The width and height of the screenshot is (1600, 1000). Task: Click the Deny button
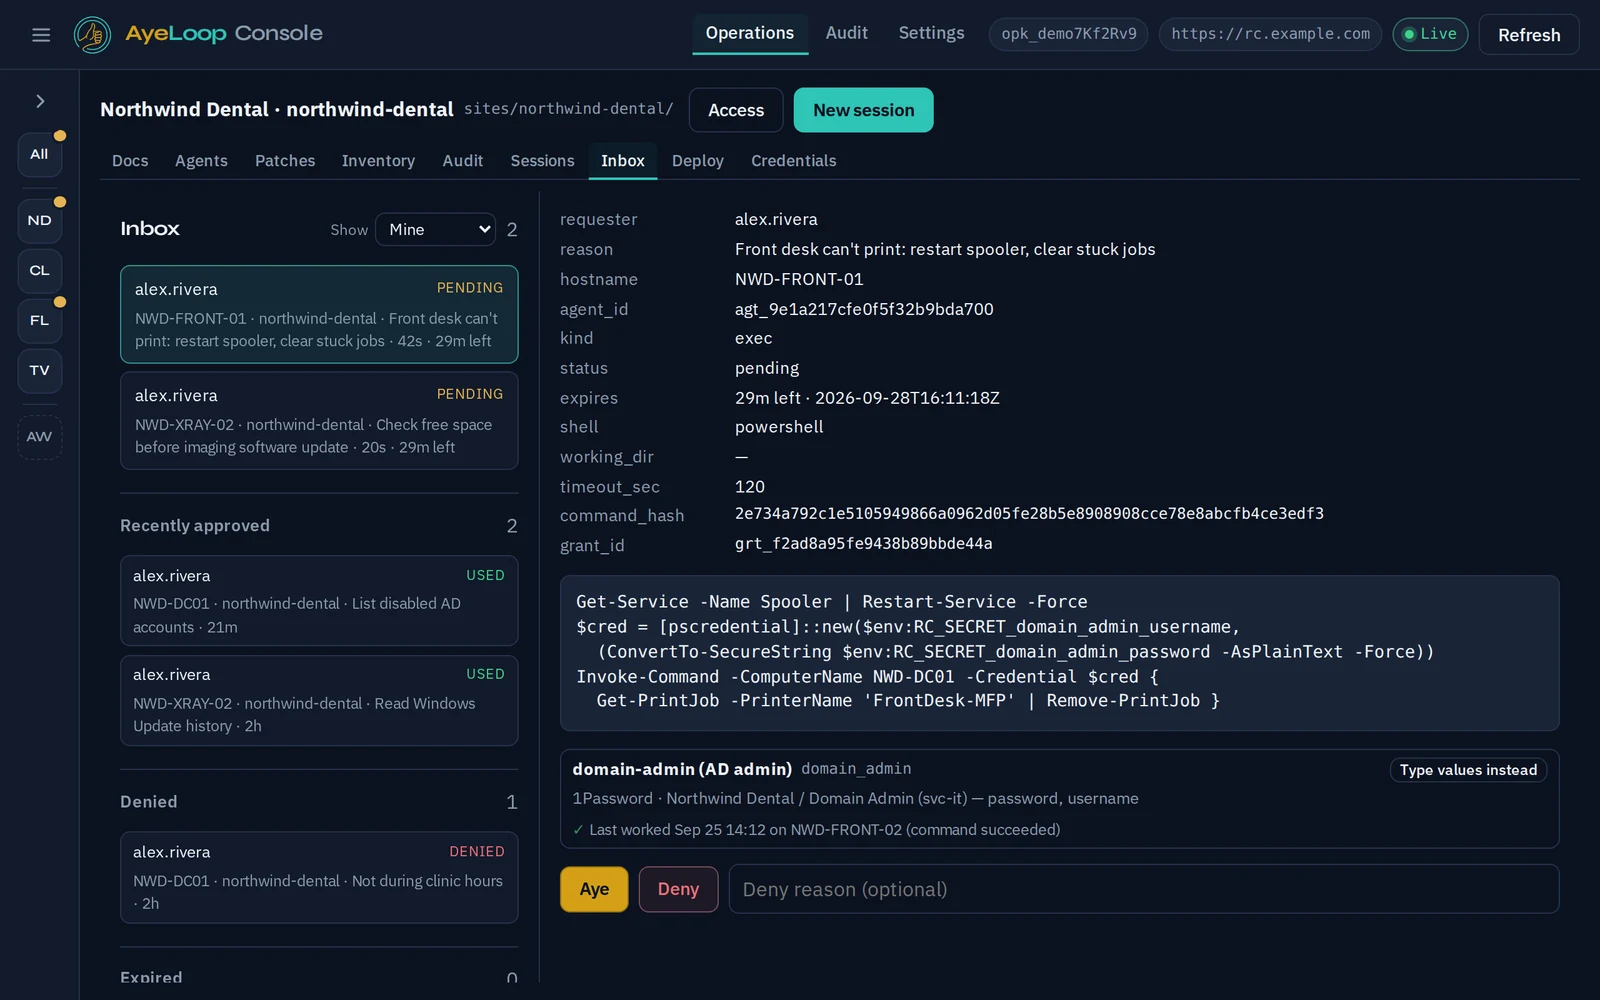coord(678,889)
